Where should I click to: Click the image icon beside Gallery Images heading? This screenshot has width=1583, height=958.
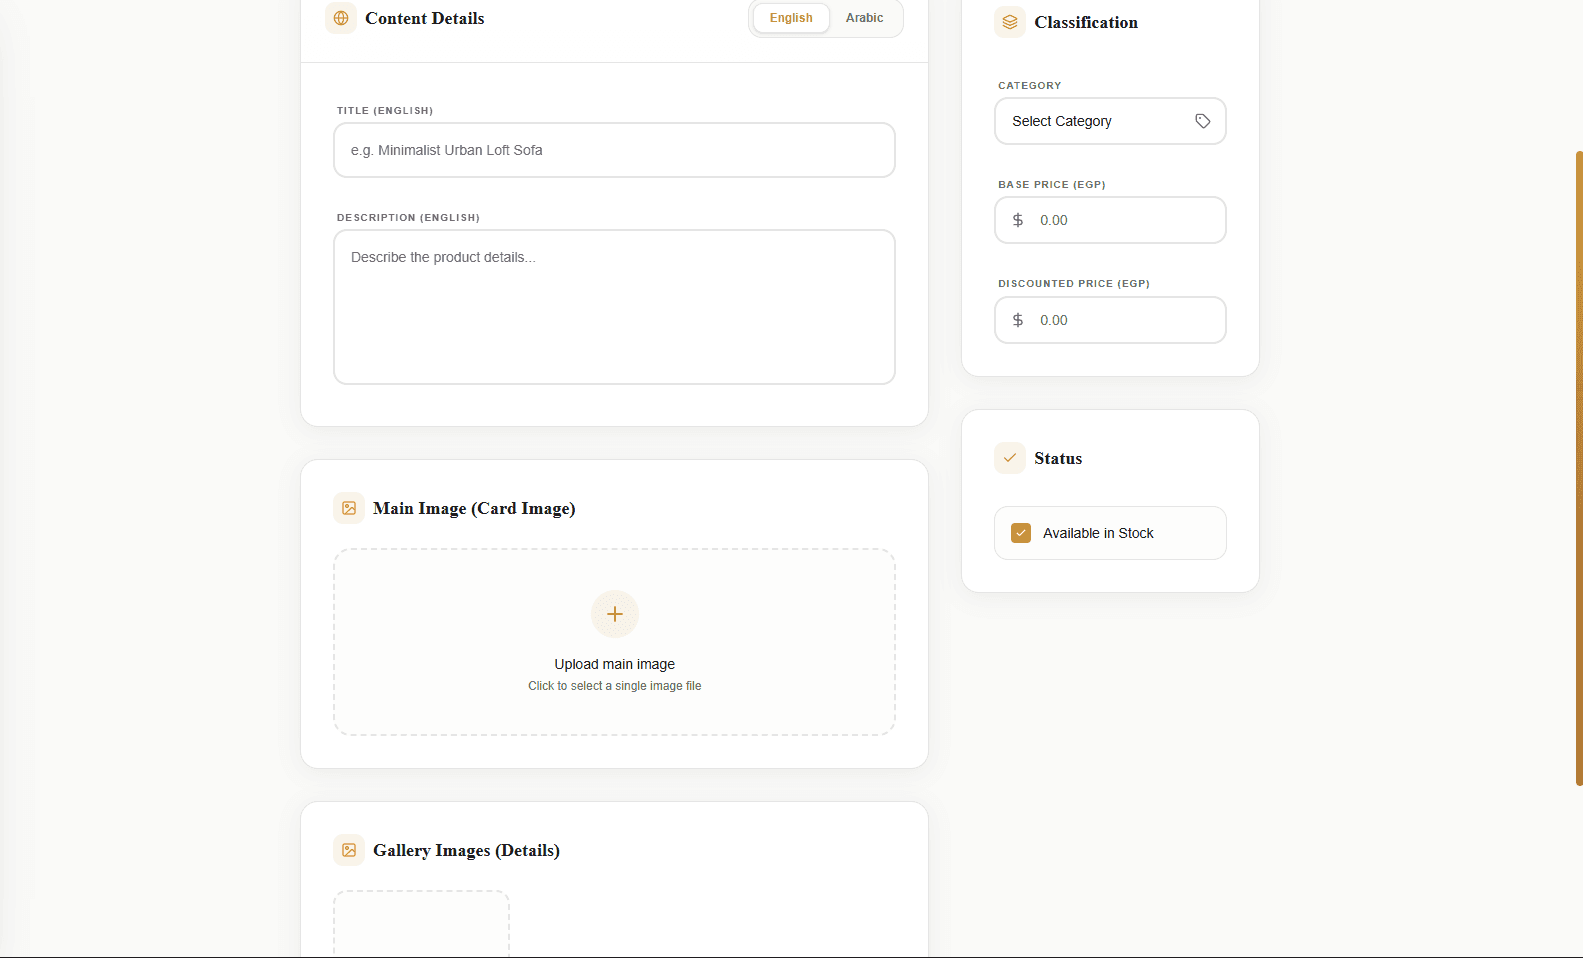click(x=349, y=850)
